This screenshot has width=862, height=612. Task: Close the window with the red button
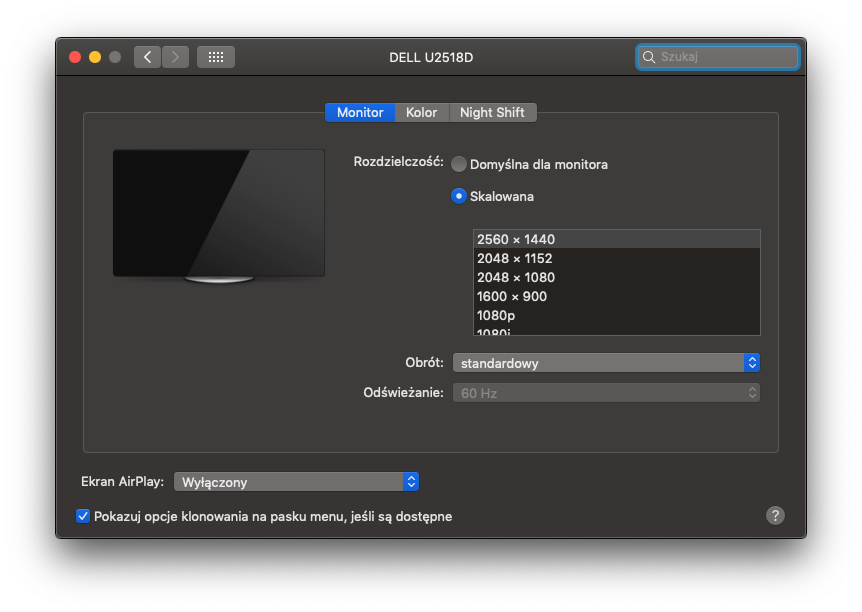pos(75,57)
